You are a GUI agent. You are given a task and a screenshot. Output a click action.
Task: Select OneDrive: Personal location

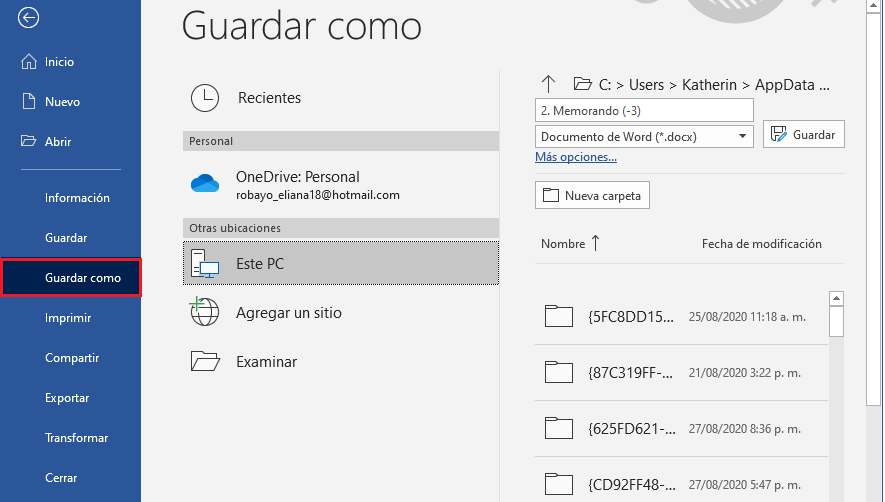[341, 185]
